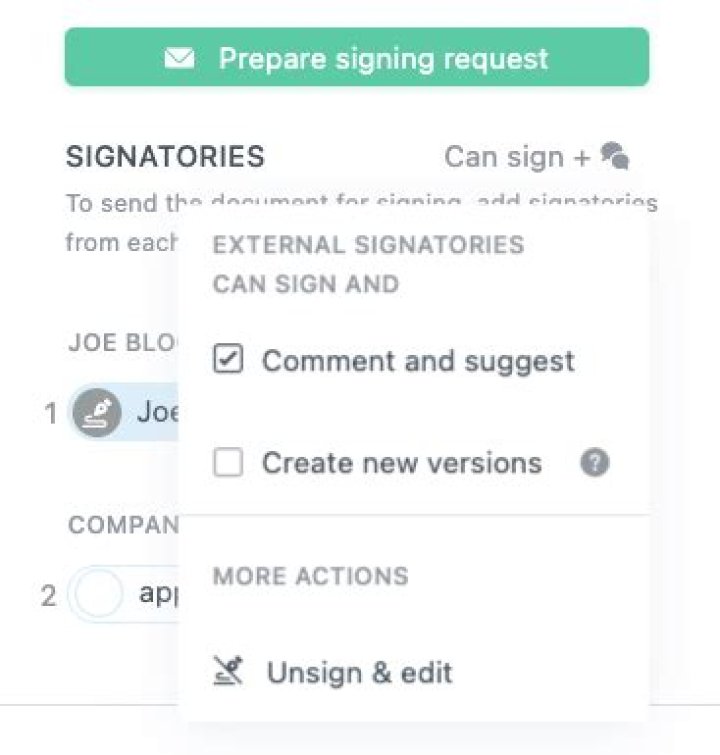Click the Comment and suggest label text
This screenshot has width=720, height=755.
pyautogui.click(x=418, y=360)
